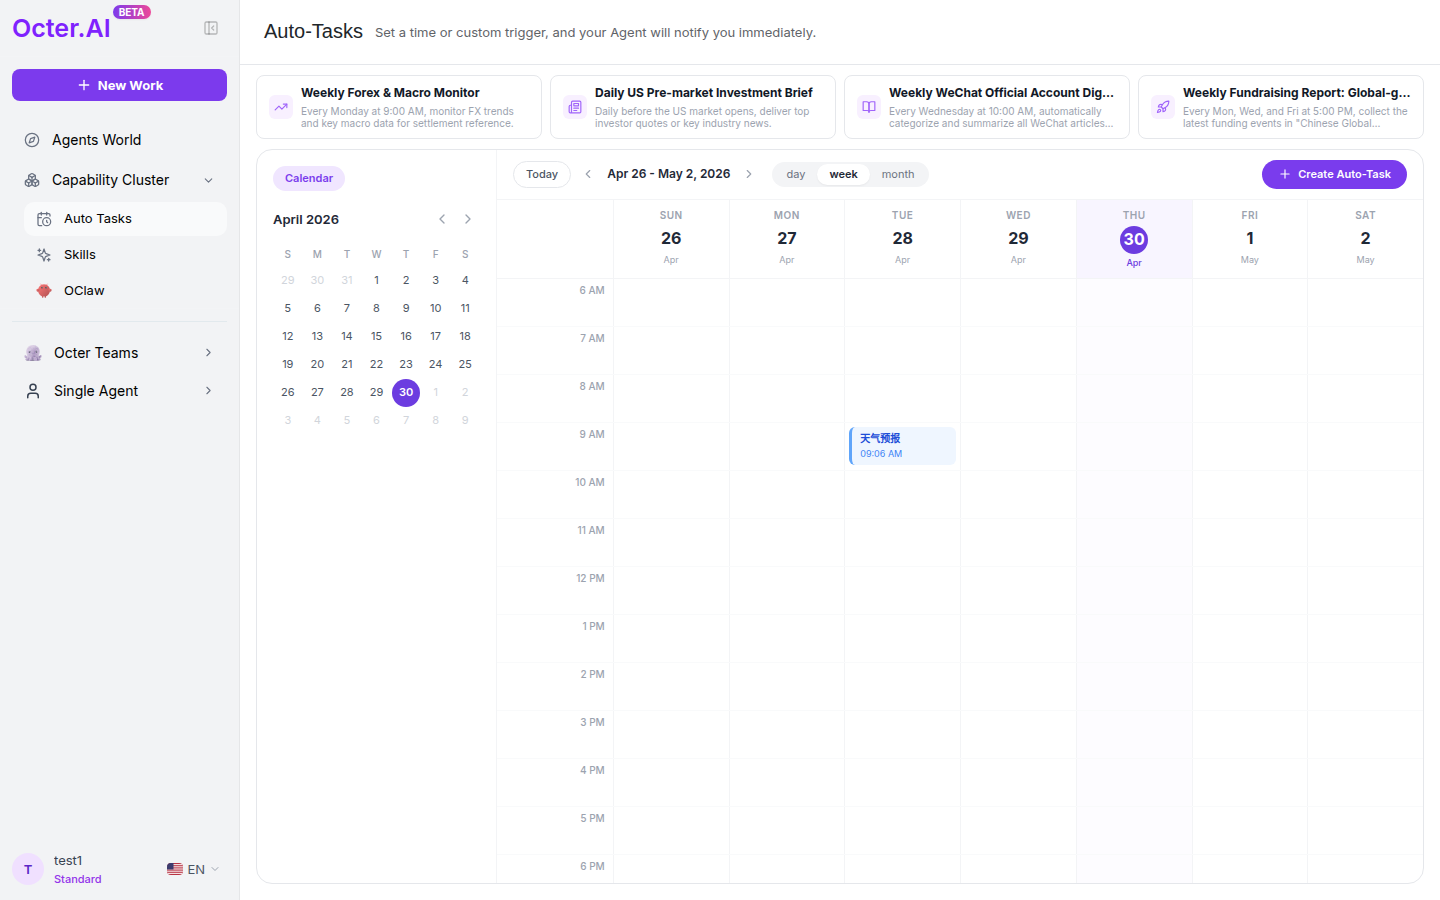Click Create Auto-Task button
This screenshot has height=900, width=1440.
click(x=1334, y=174)
